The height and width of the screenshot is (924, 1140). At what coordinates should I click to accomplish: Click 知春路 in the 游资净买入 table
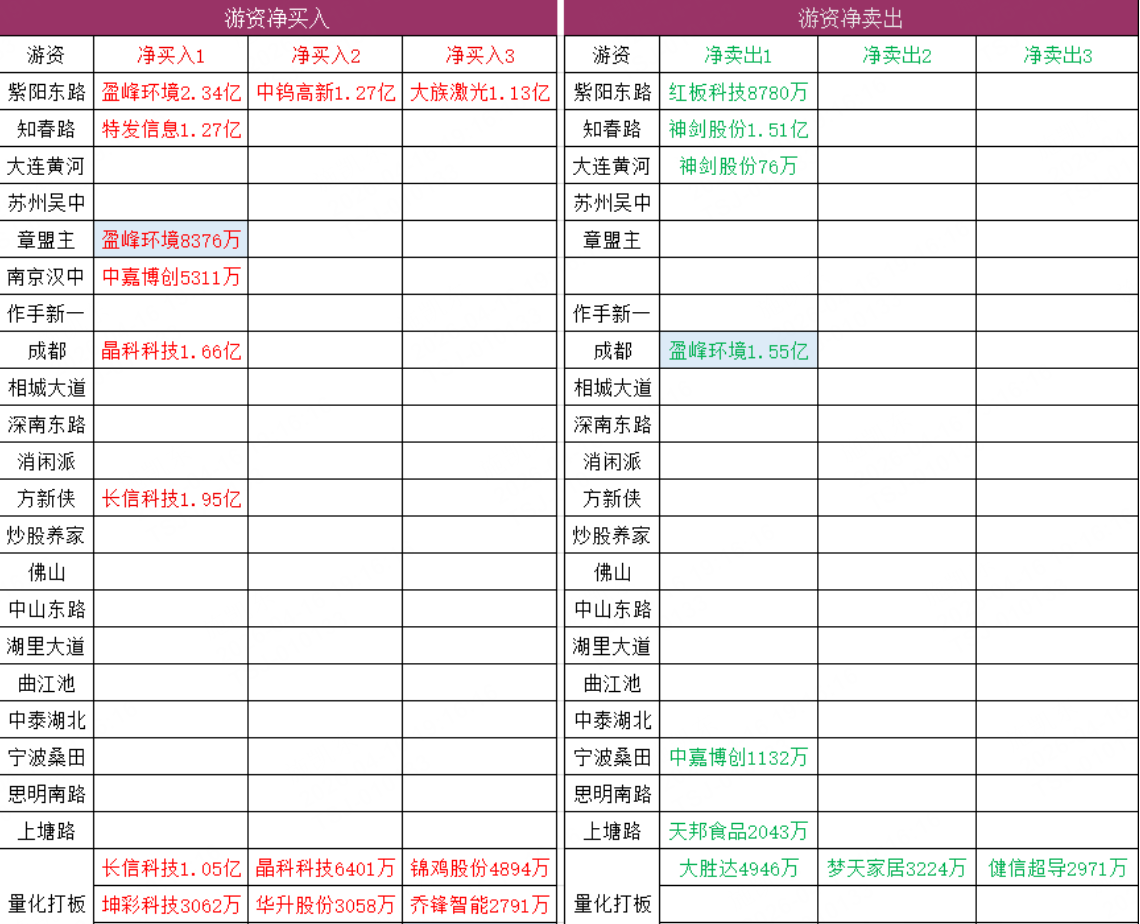click(47, 129)
